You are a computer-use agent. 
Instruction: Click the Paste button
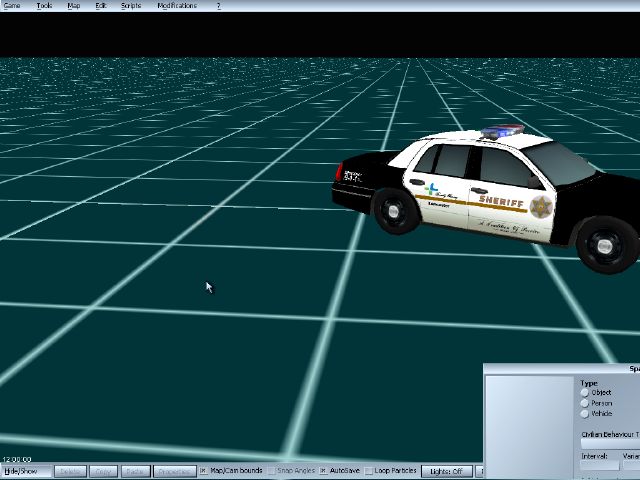(135, 471)
